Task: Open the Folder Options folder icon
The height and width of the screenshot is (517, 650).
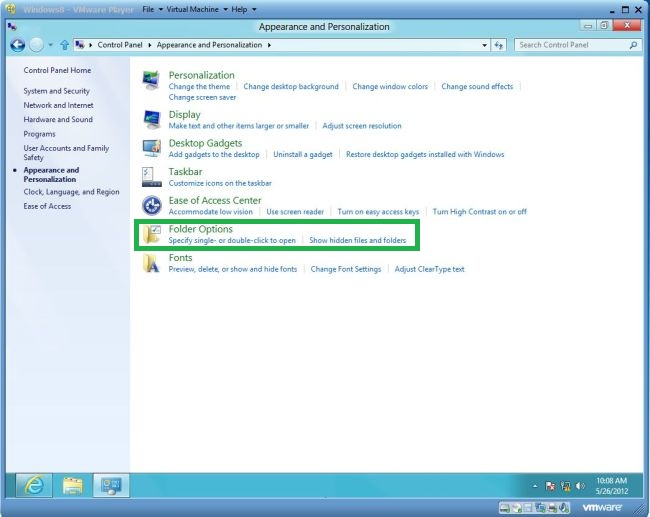Action: pyautogui.click(x=152, y=234)
